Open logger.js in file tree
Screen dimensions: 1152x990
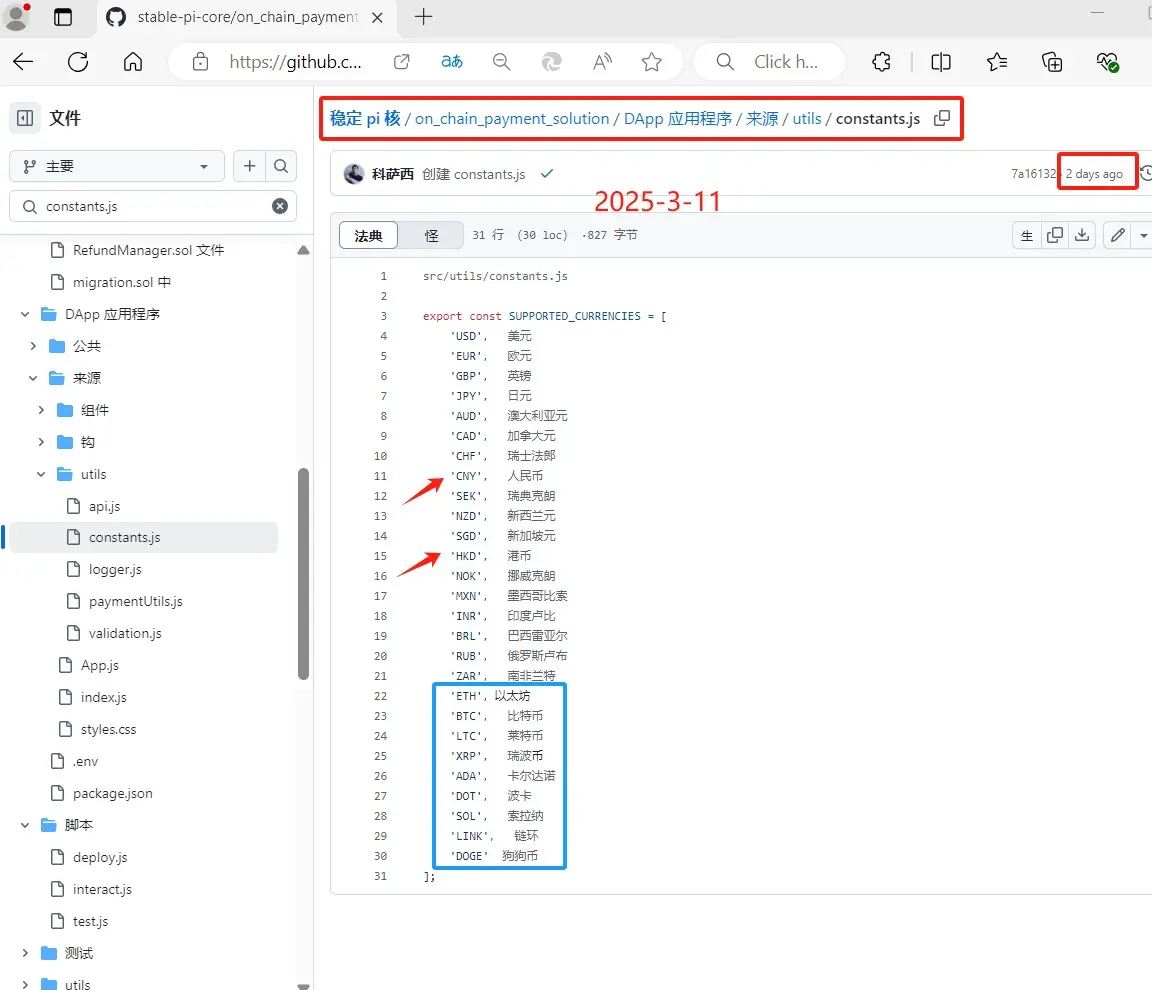tap(115, 569)
